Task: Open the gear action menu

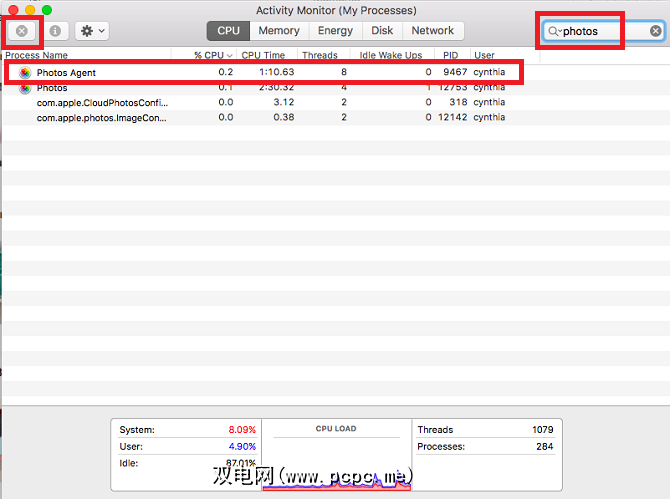Action: click(92, 31)
